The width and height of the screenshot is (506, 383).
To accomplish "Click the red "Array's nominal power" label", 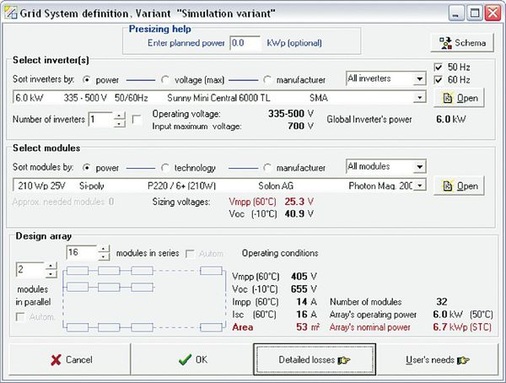I will [x=370, y=327].
